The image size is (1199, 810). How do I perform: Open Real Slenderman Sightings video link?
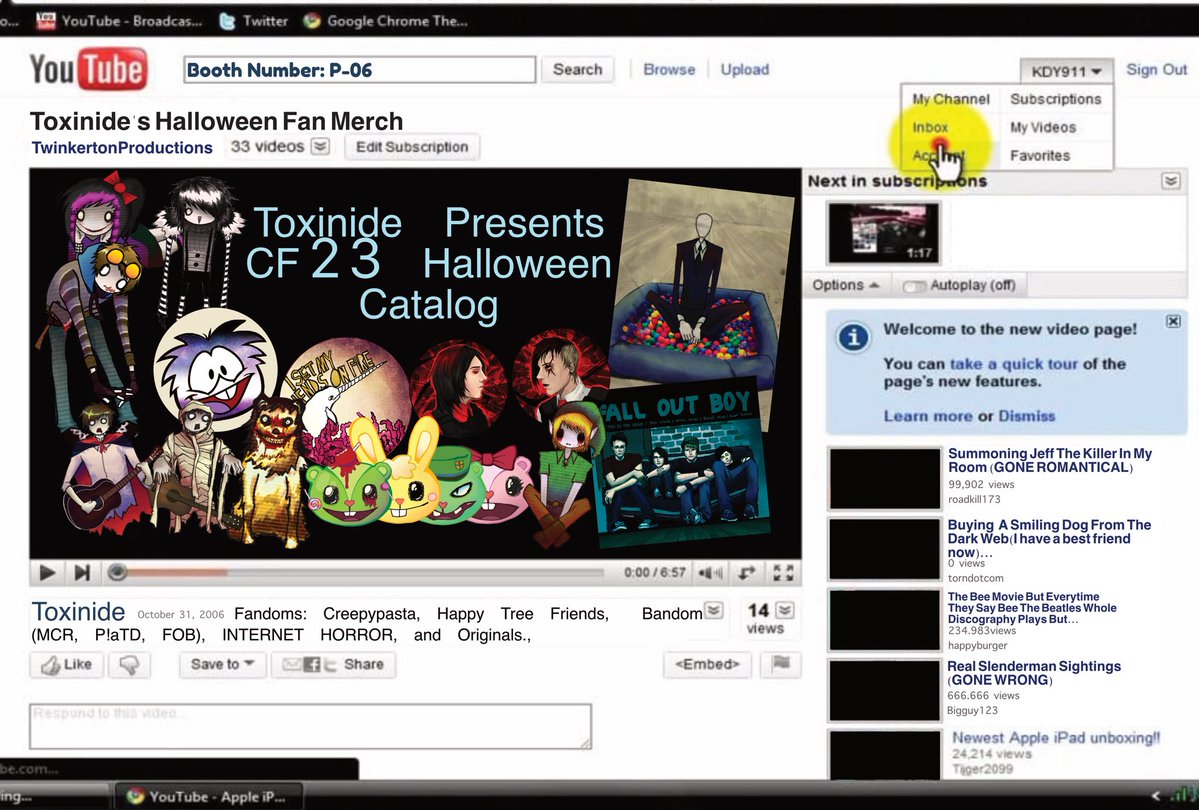click(x=1034, y=673)
